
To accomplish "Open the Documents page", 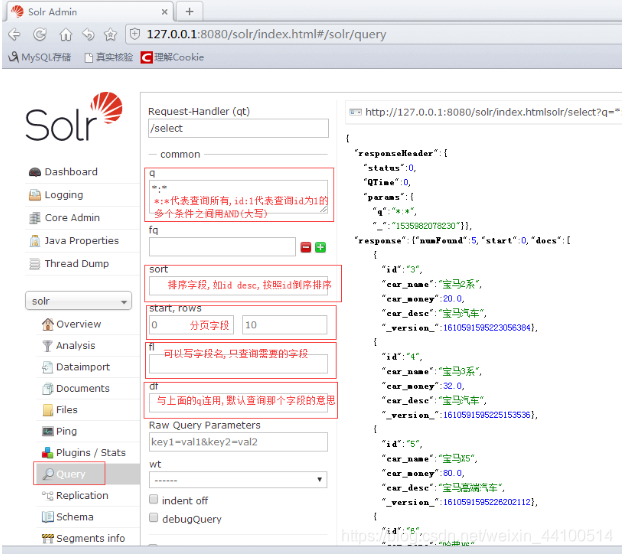I will pyautogui.click(x=83, y=388).
